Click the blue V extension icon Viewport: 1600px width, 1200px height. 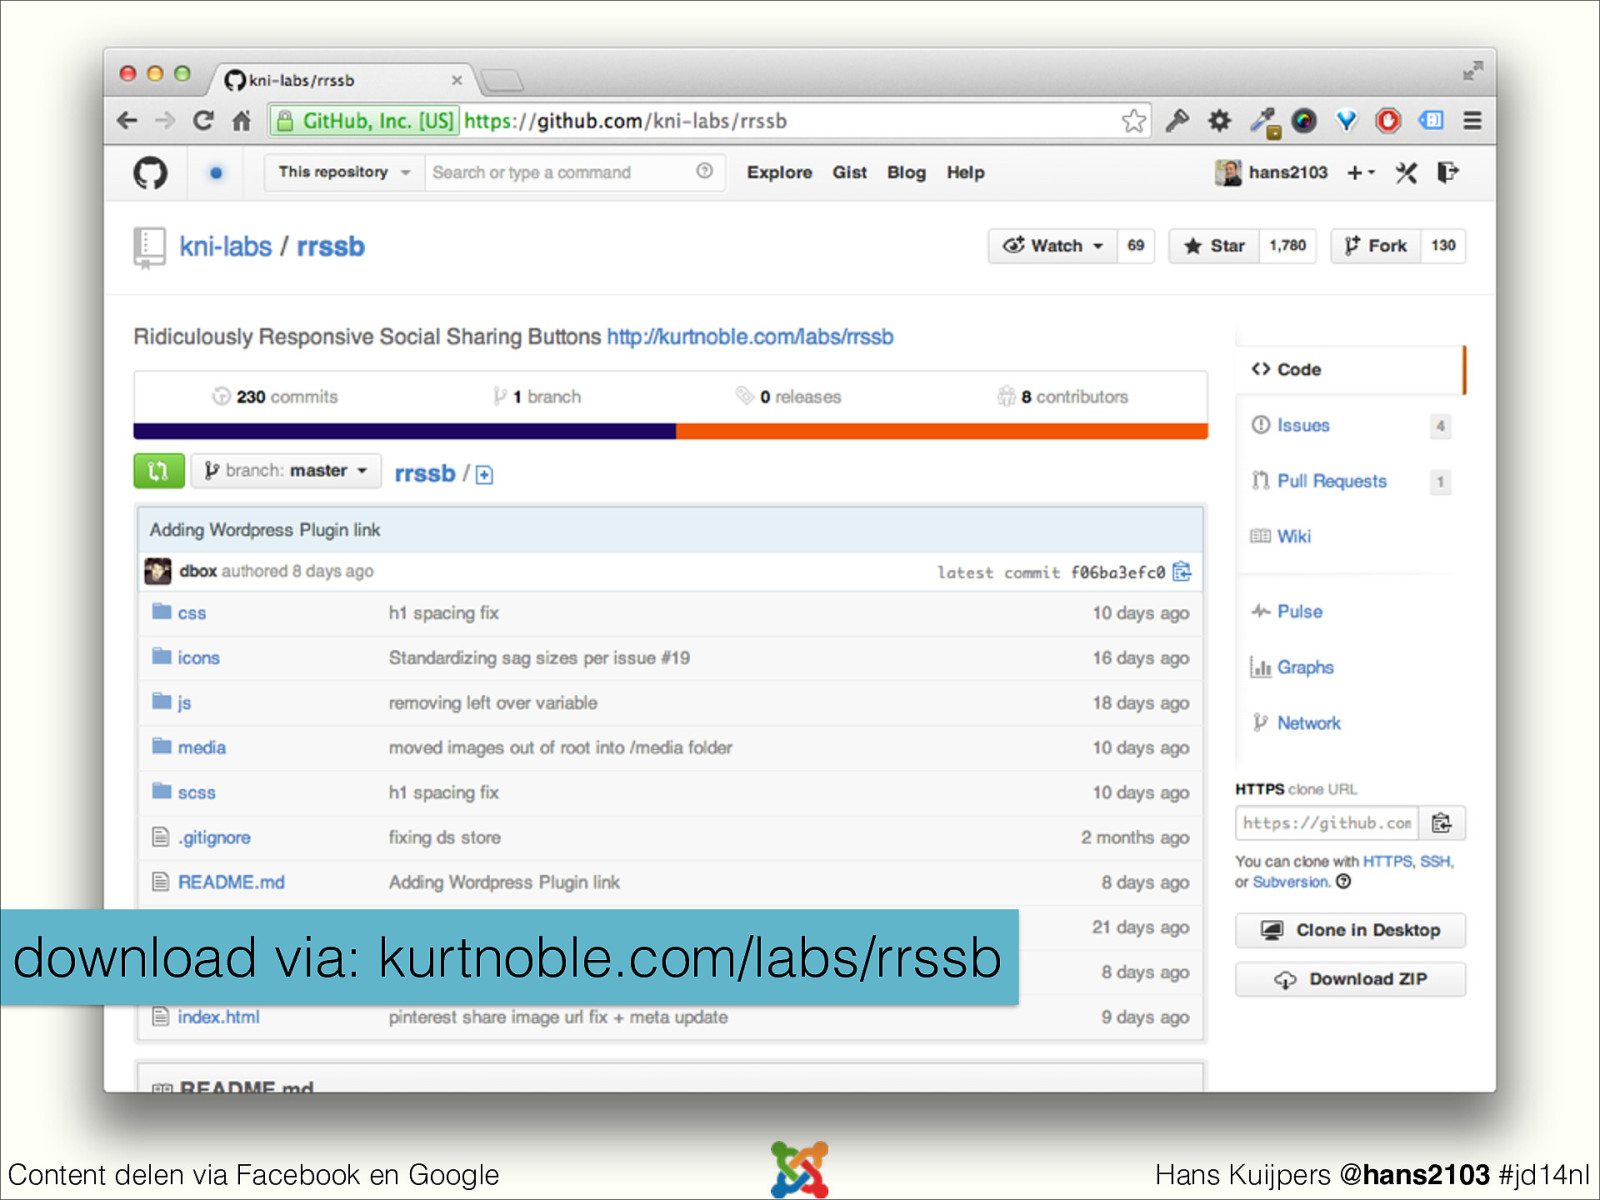point(1346,121)
